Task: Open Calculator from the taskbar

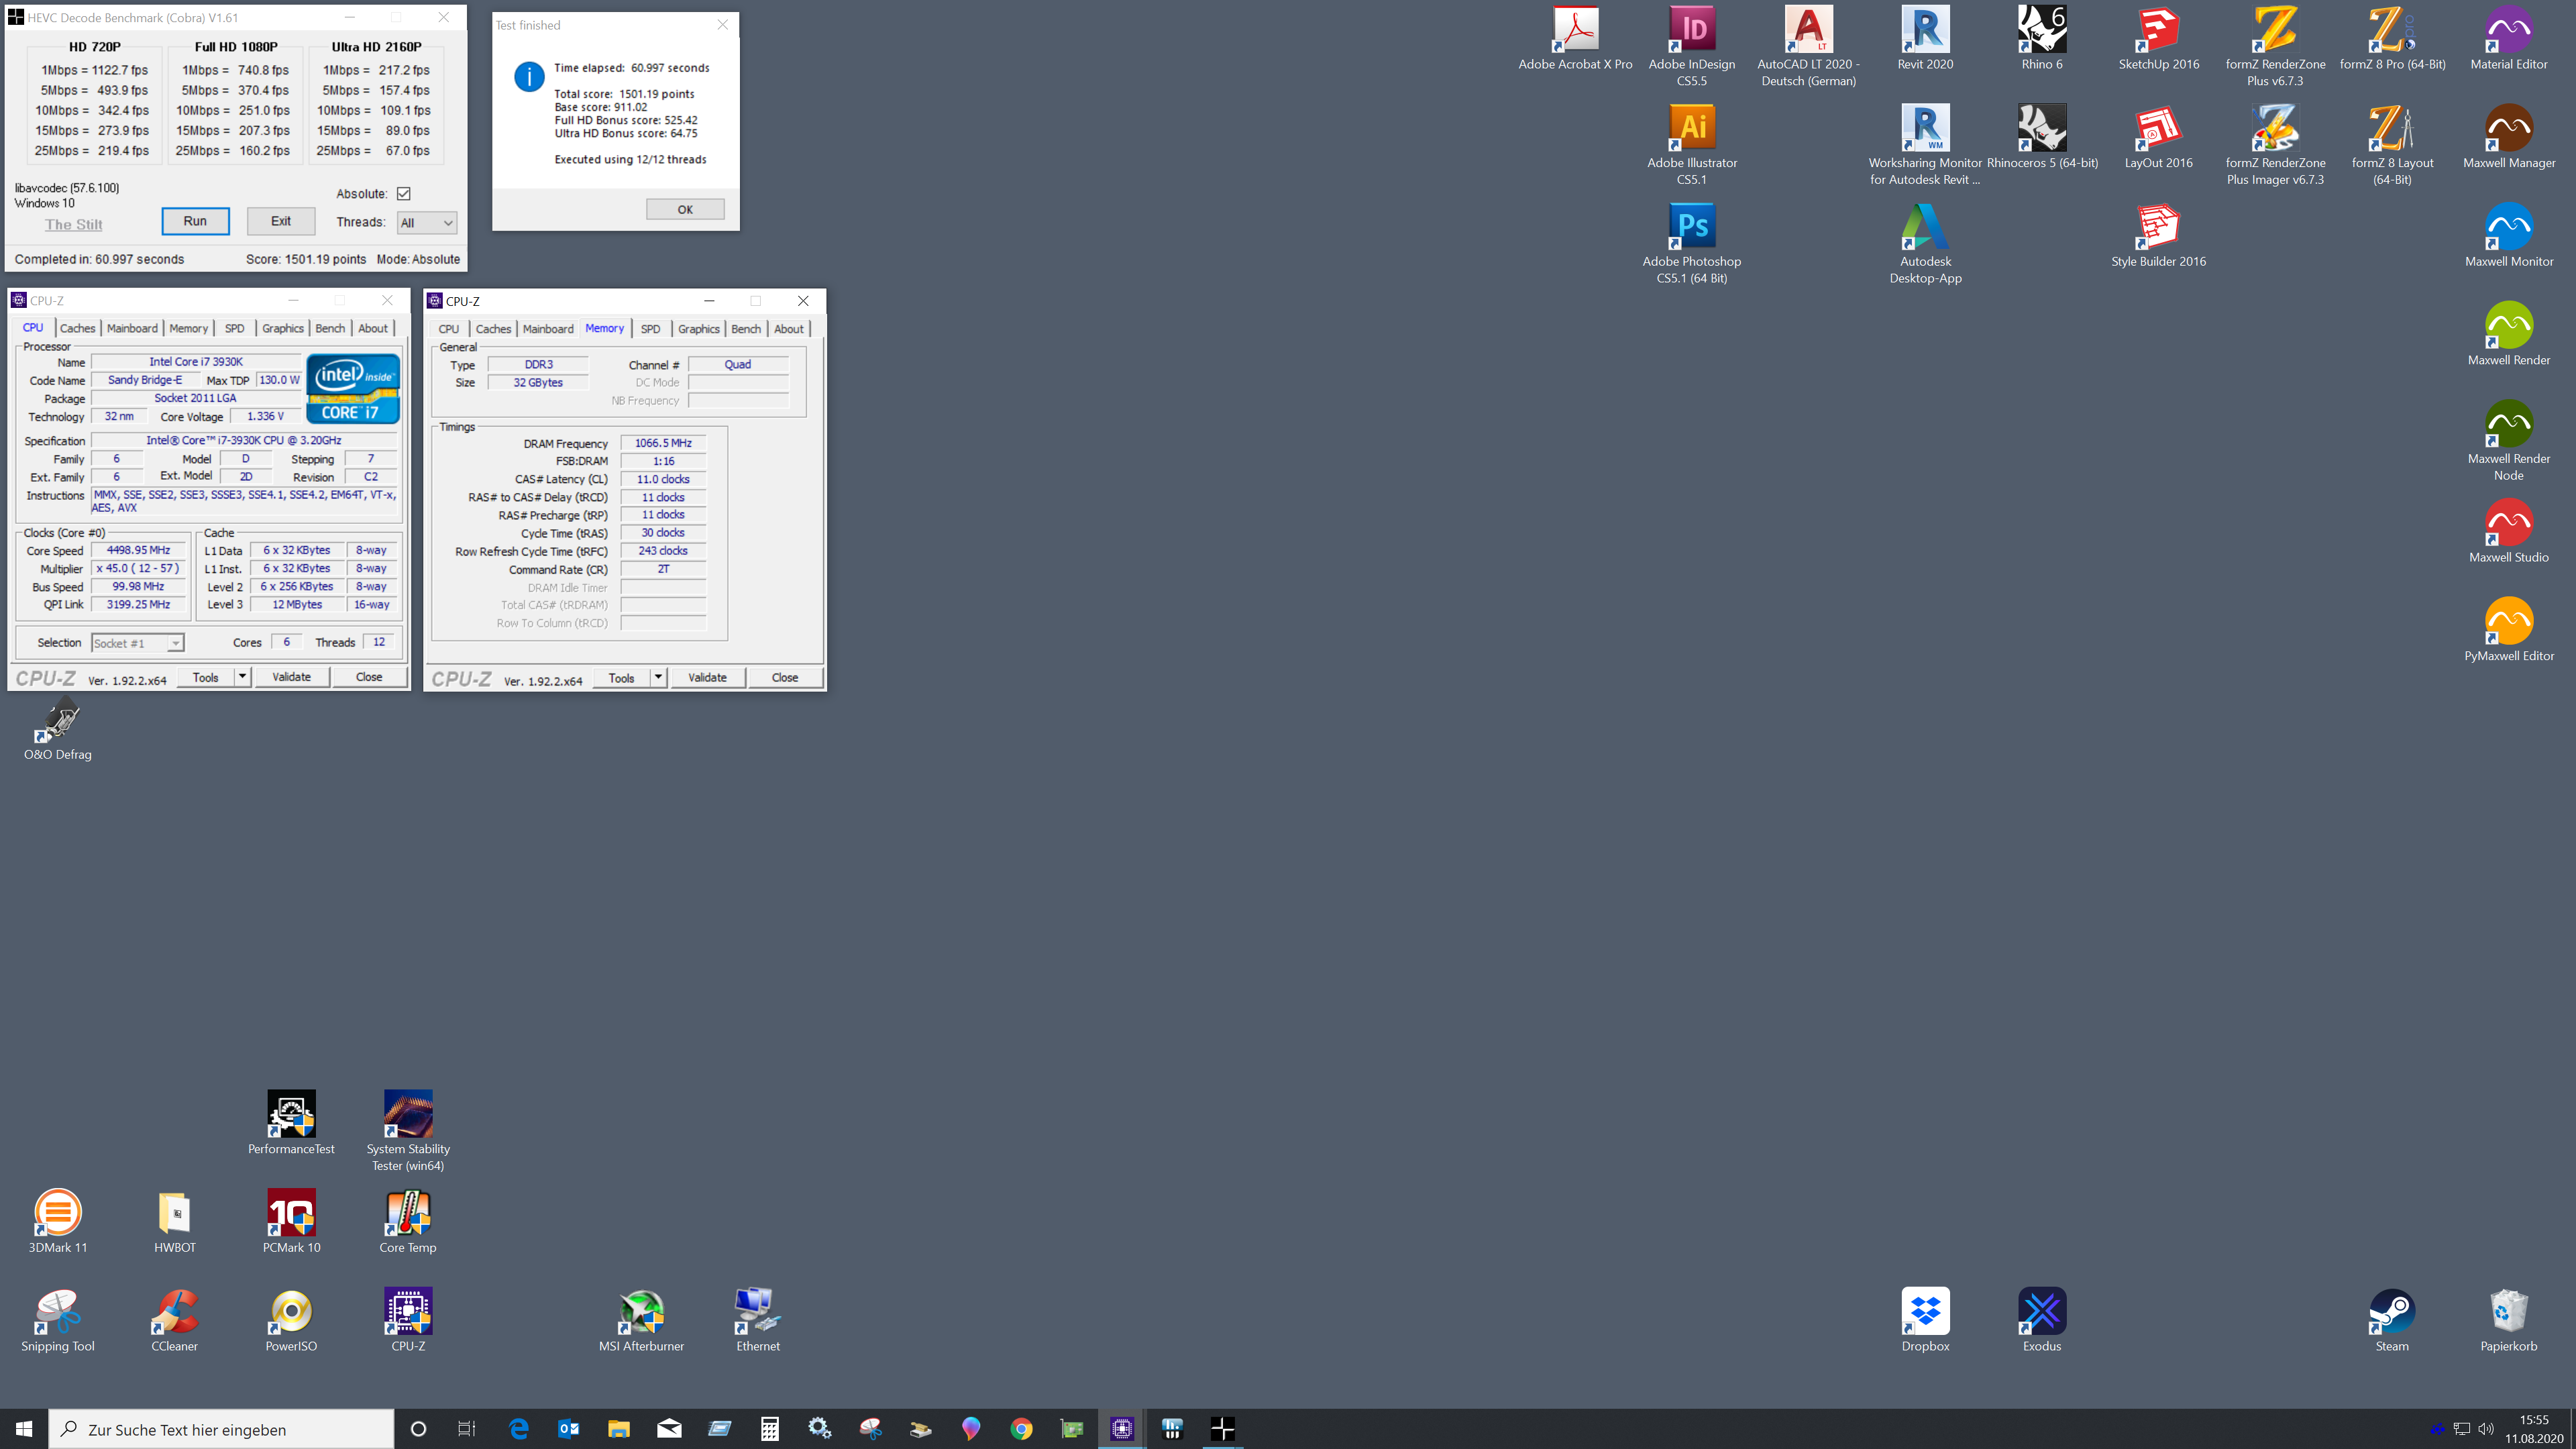Action: click(769, 1429)
